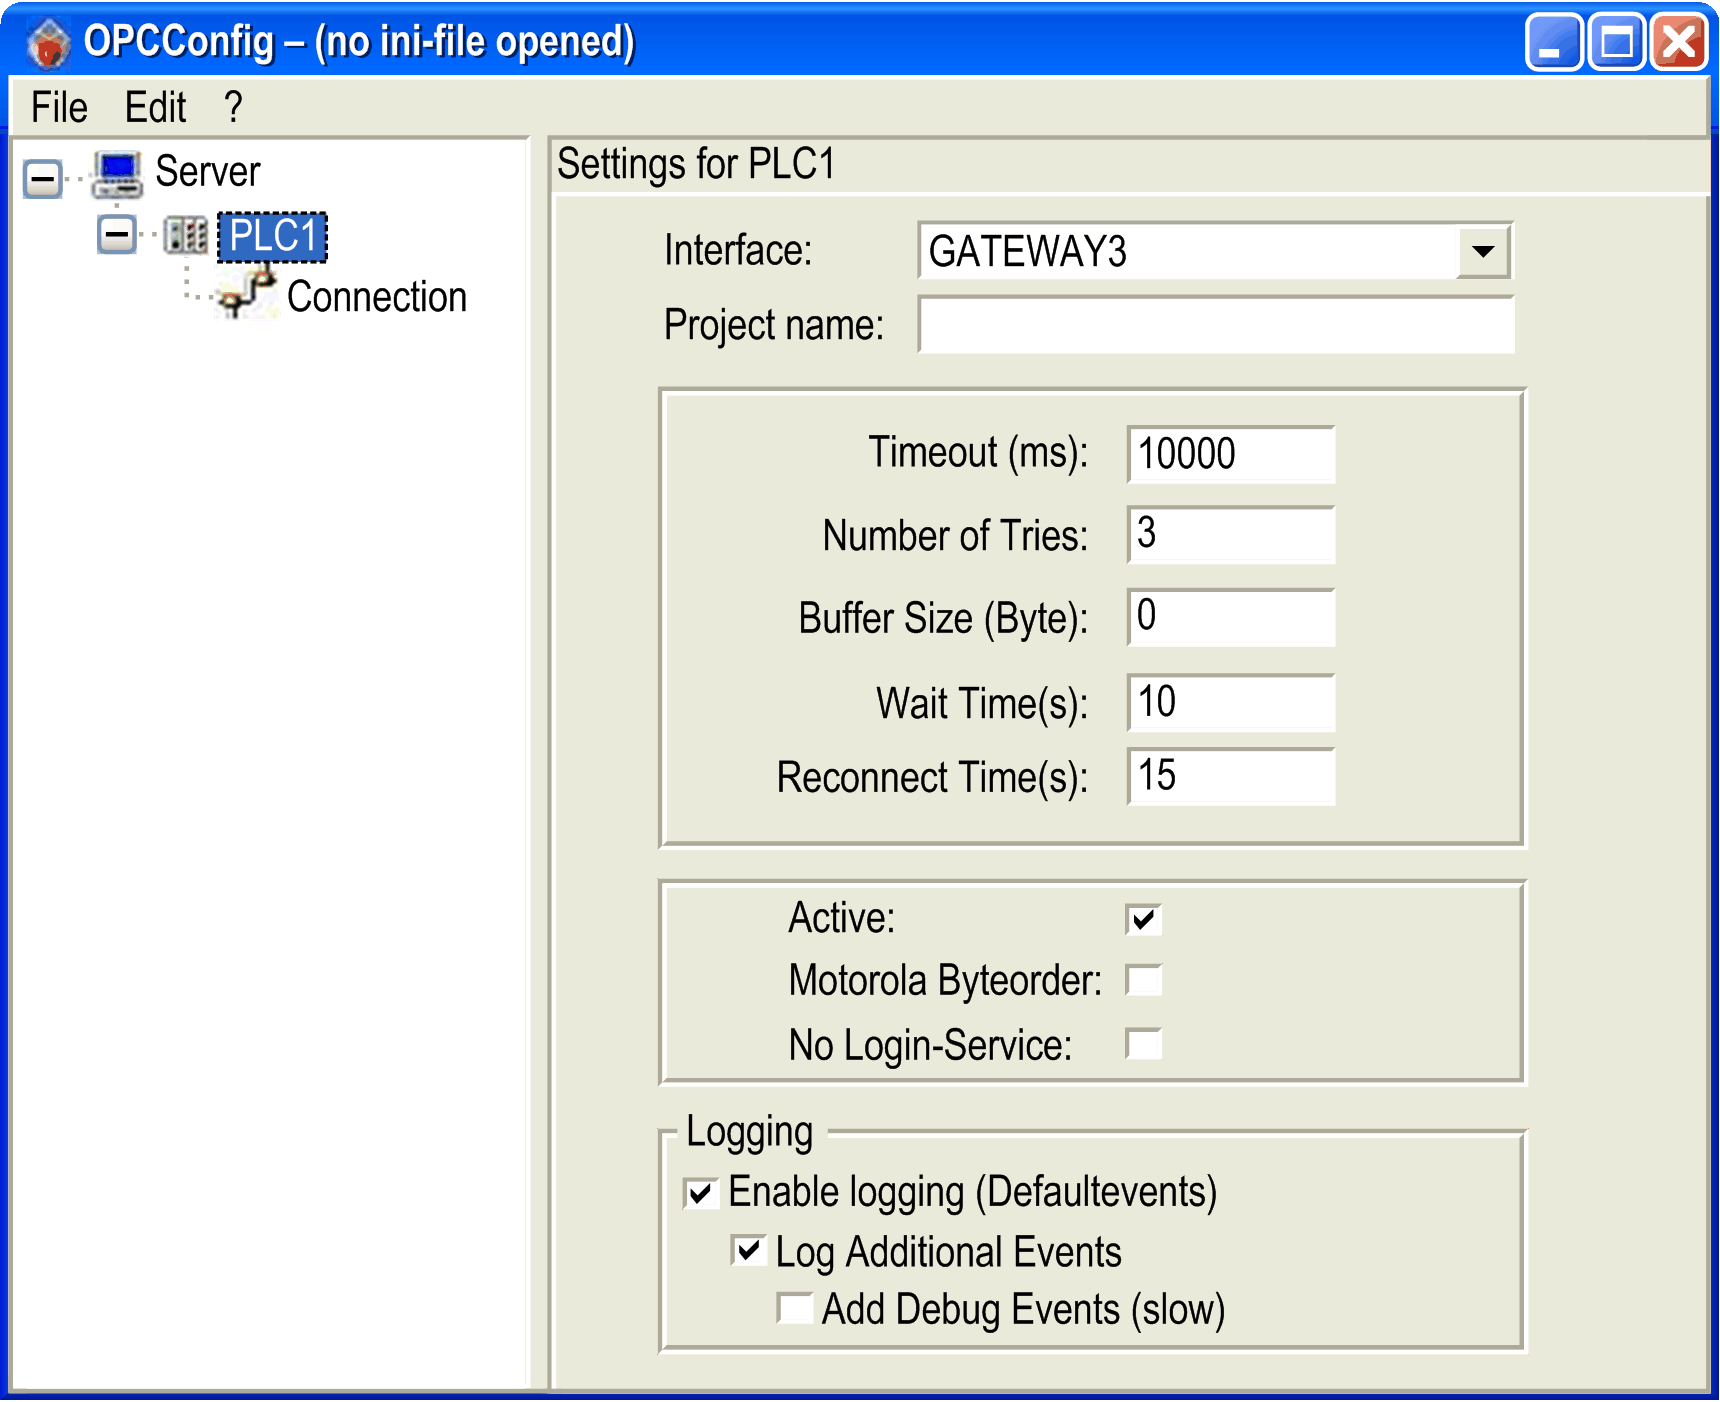The image size is (1720, 1402).
Task: Disable Enable logging (Defaultevents) checkbox
Action: point(701,1193)
